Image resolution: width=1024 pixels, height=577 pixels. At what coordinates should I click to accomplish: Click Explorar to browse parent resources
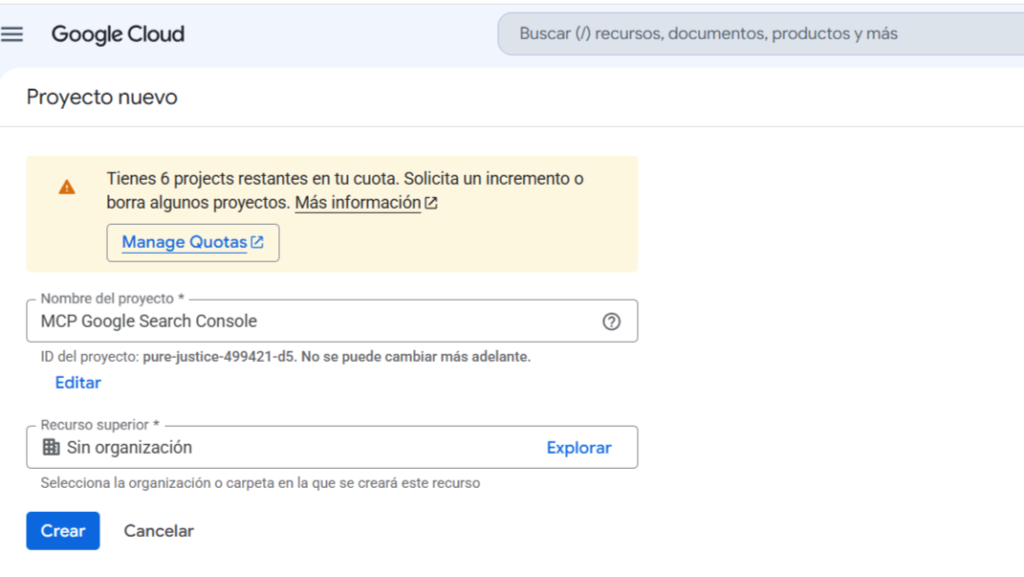pyautogui.click(x=579, y=448)
